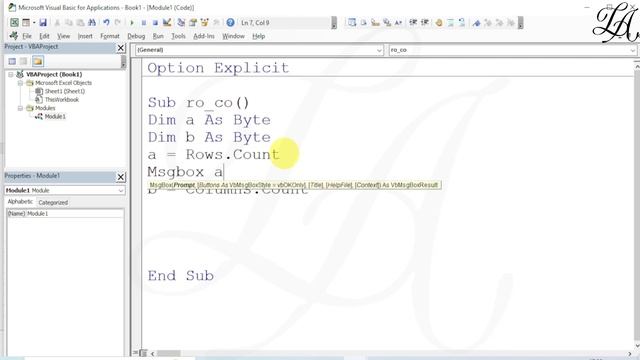Toggle a bookmark with the blue flag icon

click(476, 23)
